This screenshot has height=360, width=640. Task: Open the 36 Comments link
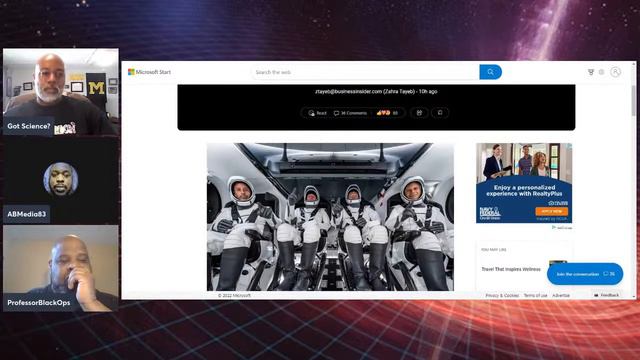coord(350,113)
